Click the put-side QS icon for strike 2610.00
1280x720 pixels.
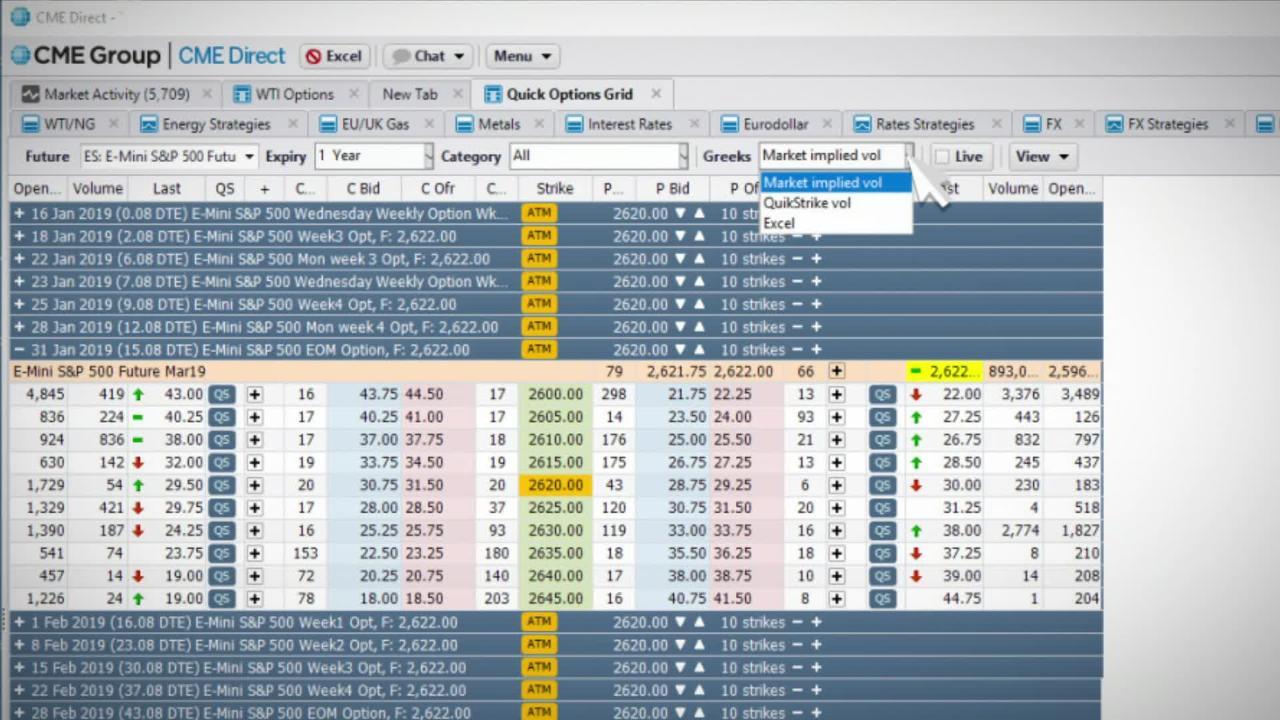click(882, 440)
